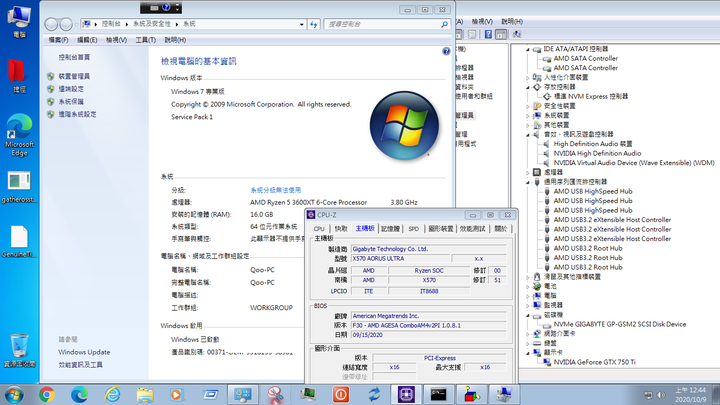This screenshot has height=405, width=720.
Task: Click 系統分級無法使用 rating link
Action: pyautogui.click(x=276, y=190)
